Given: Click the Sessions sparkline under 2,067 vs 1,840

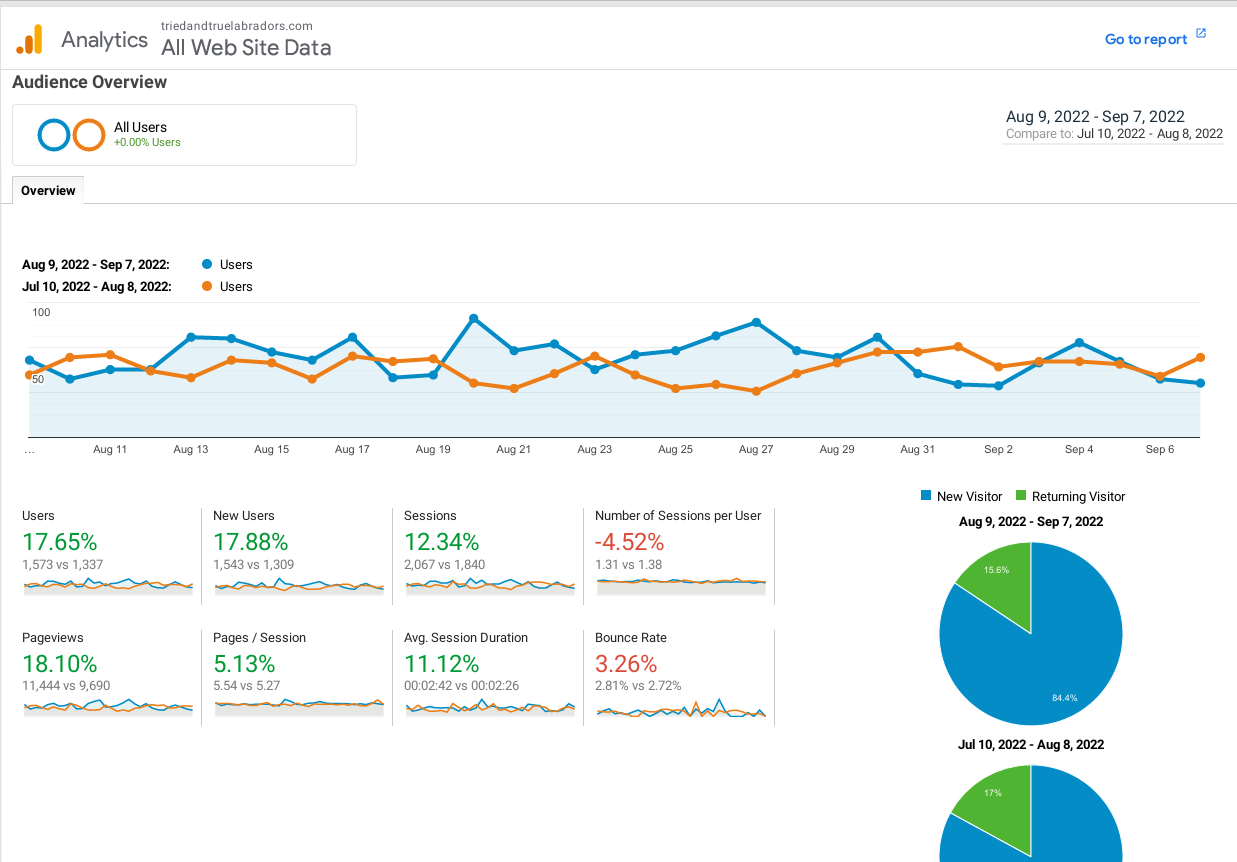Looking at the screenshot, I should [490, 585].
